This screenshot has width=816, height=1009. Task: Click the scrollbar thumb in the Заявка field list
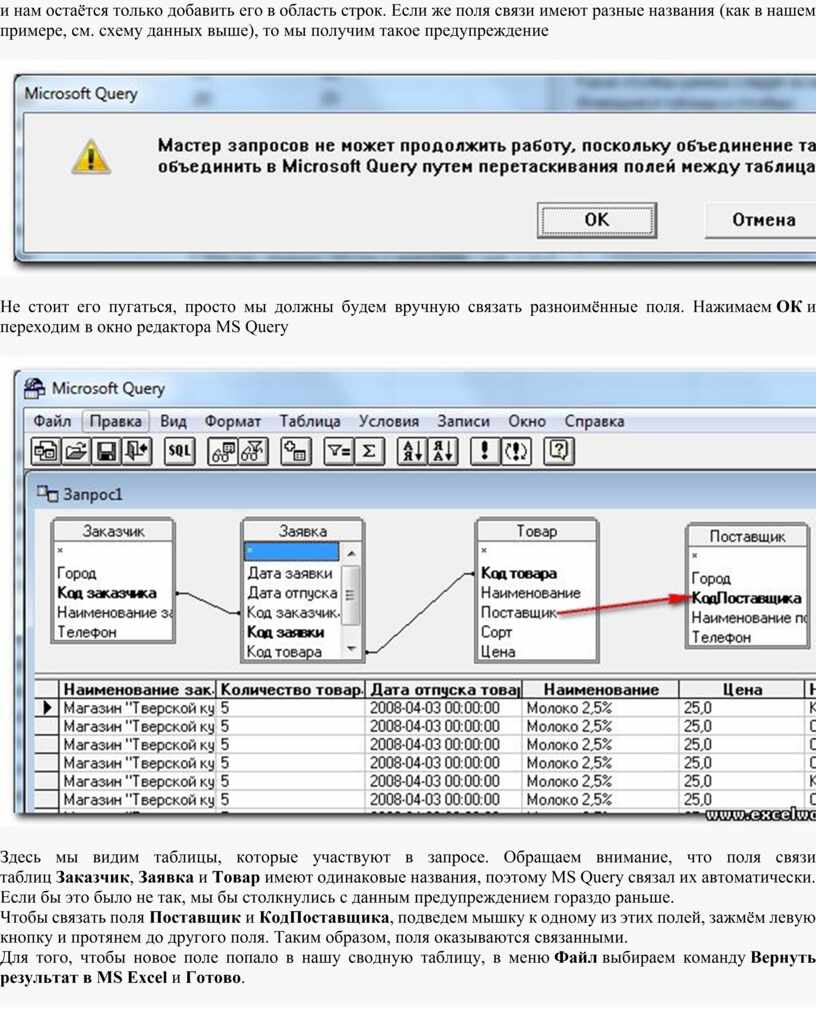pos(351,595)
